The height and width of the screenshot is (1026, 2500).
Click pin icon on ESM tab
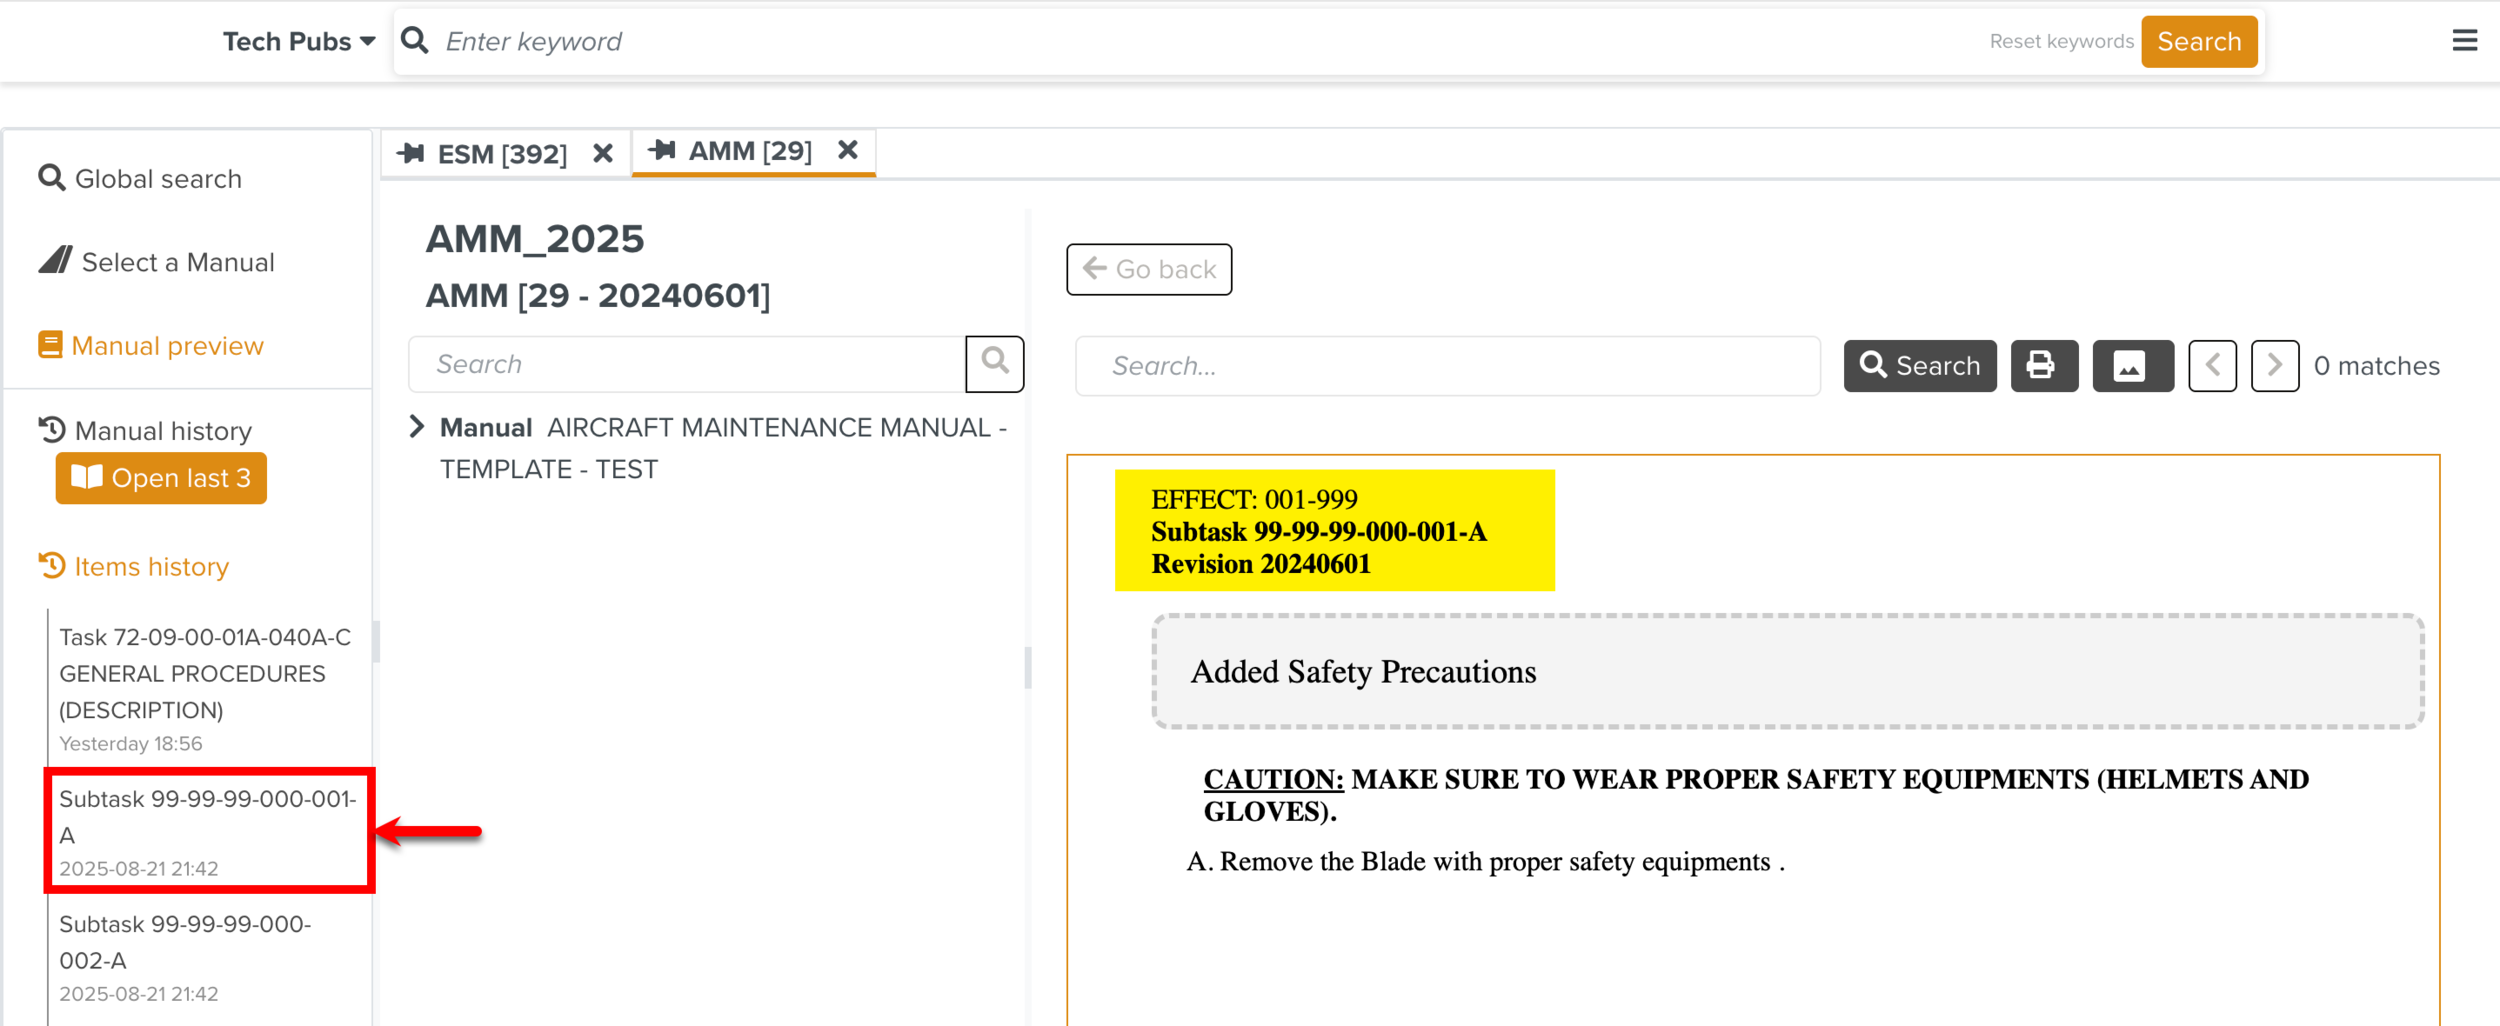pyautogui.click(x=411, y=153)
